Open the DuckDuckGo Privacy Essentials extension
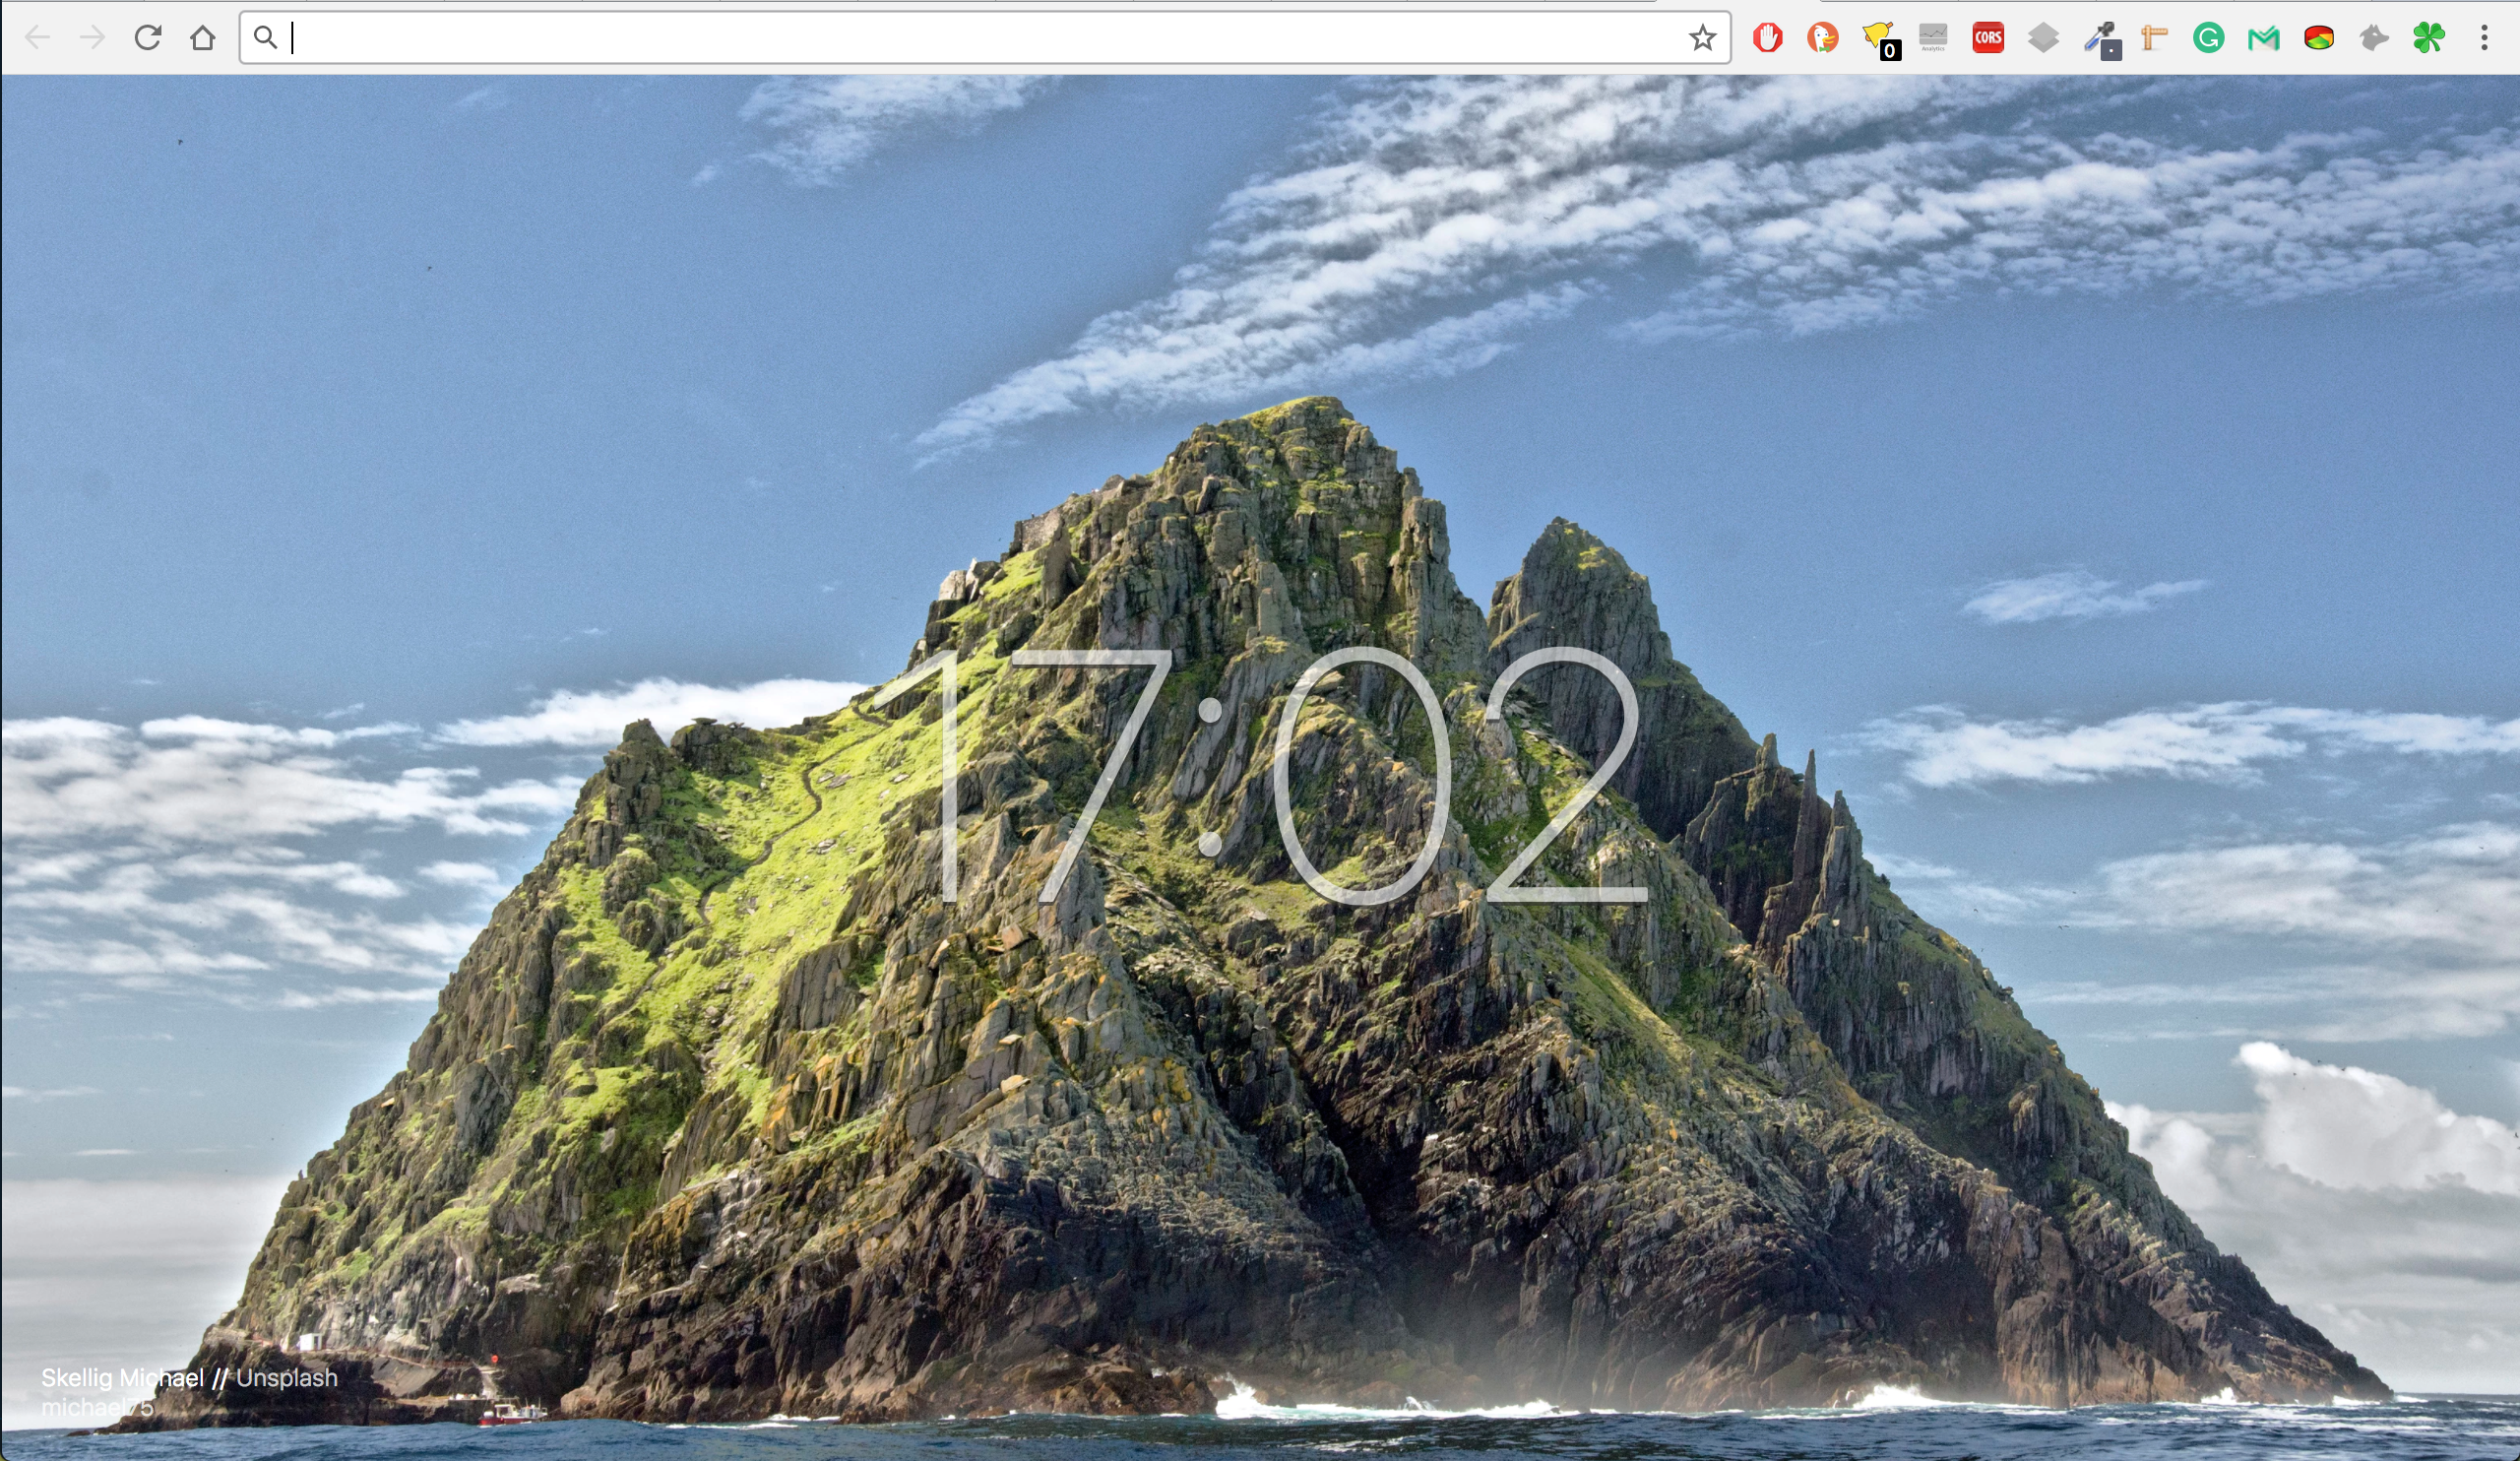The width and height of the screenshot is (2520, 1461). click(x=1824, y=37)
